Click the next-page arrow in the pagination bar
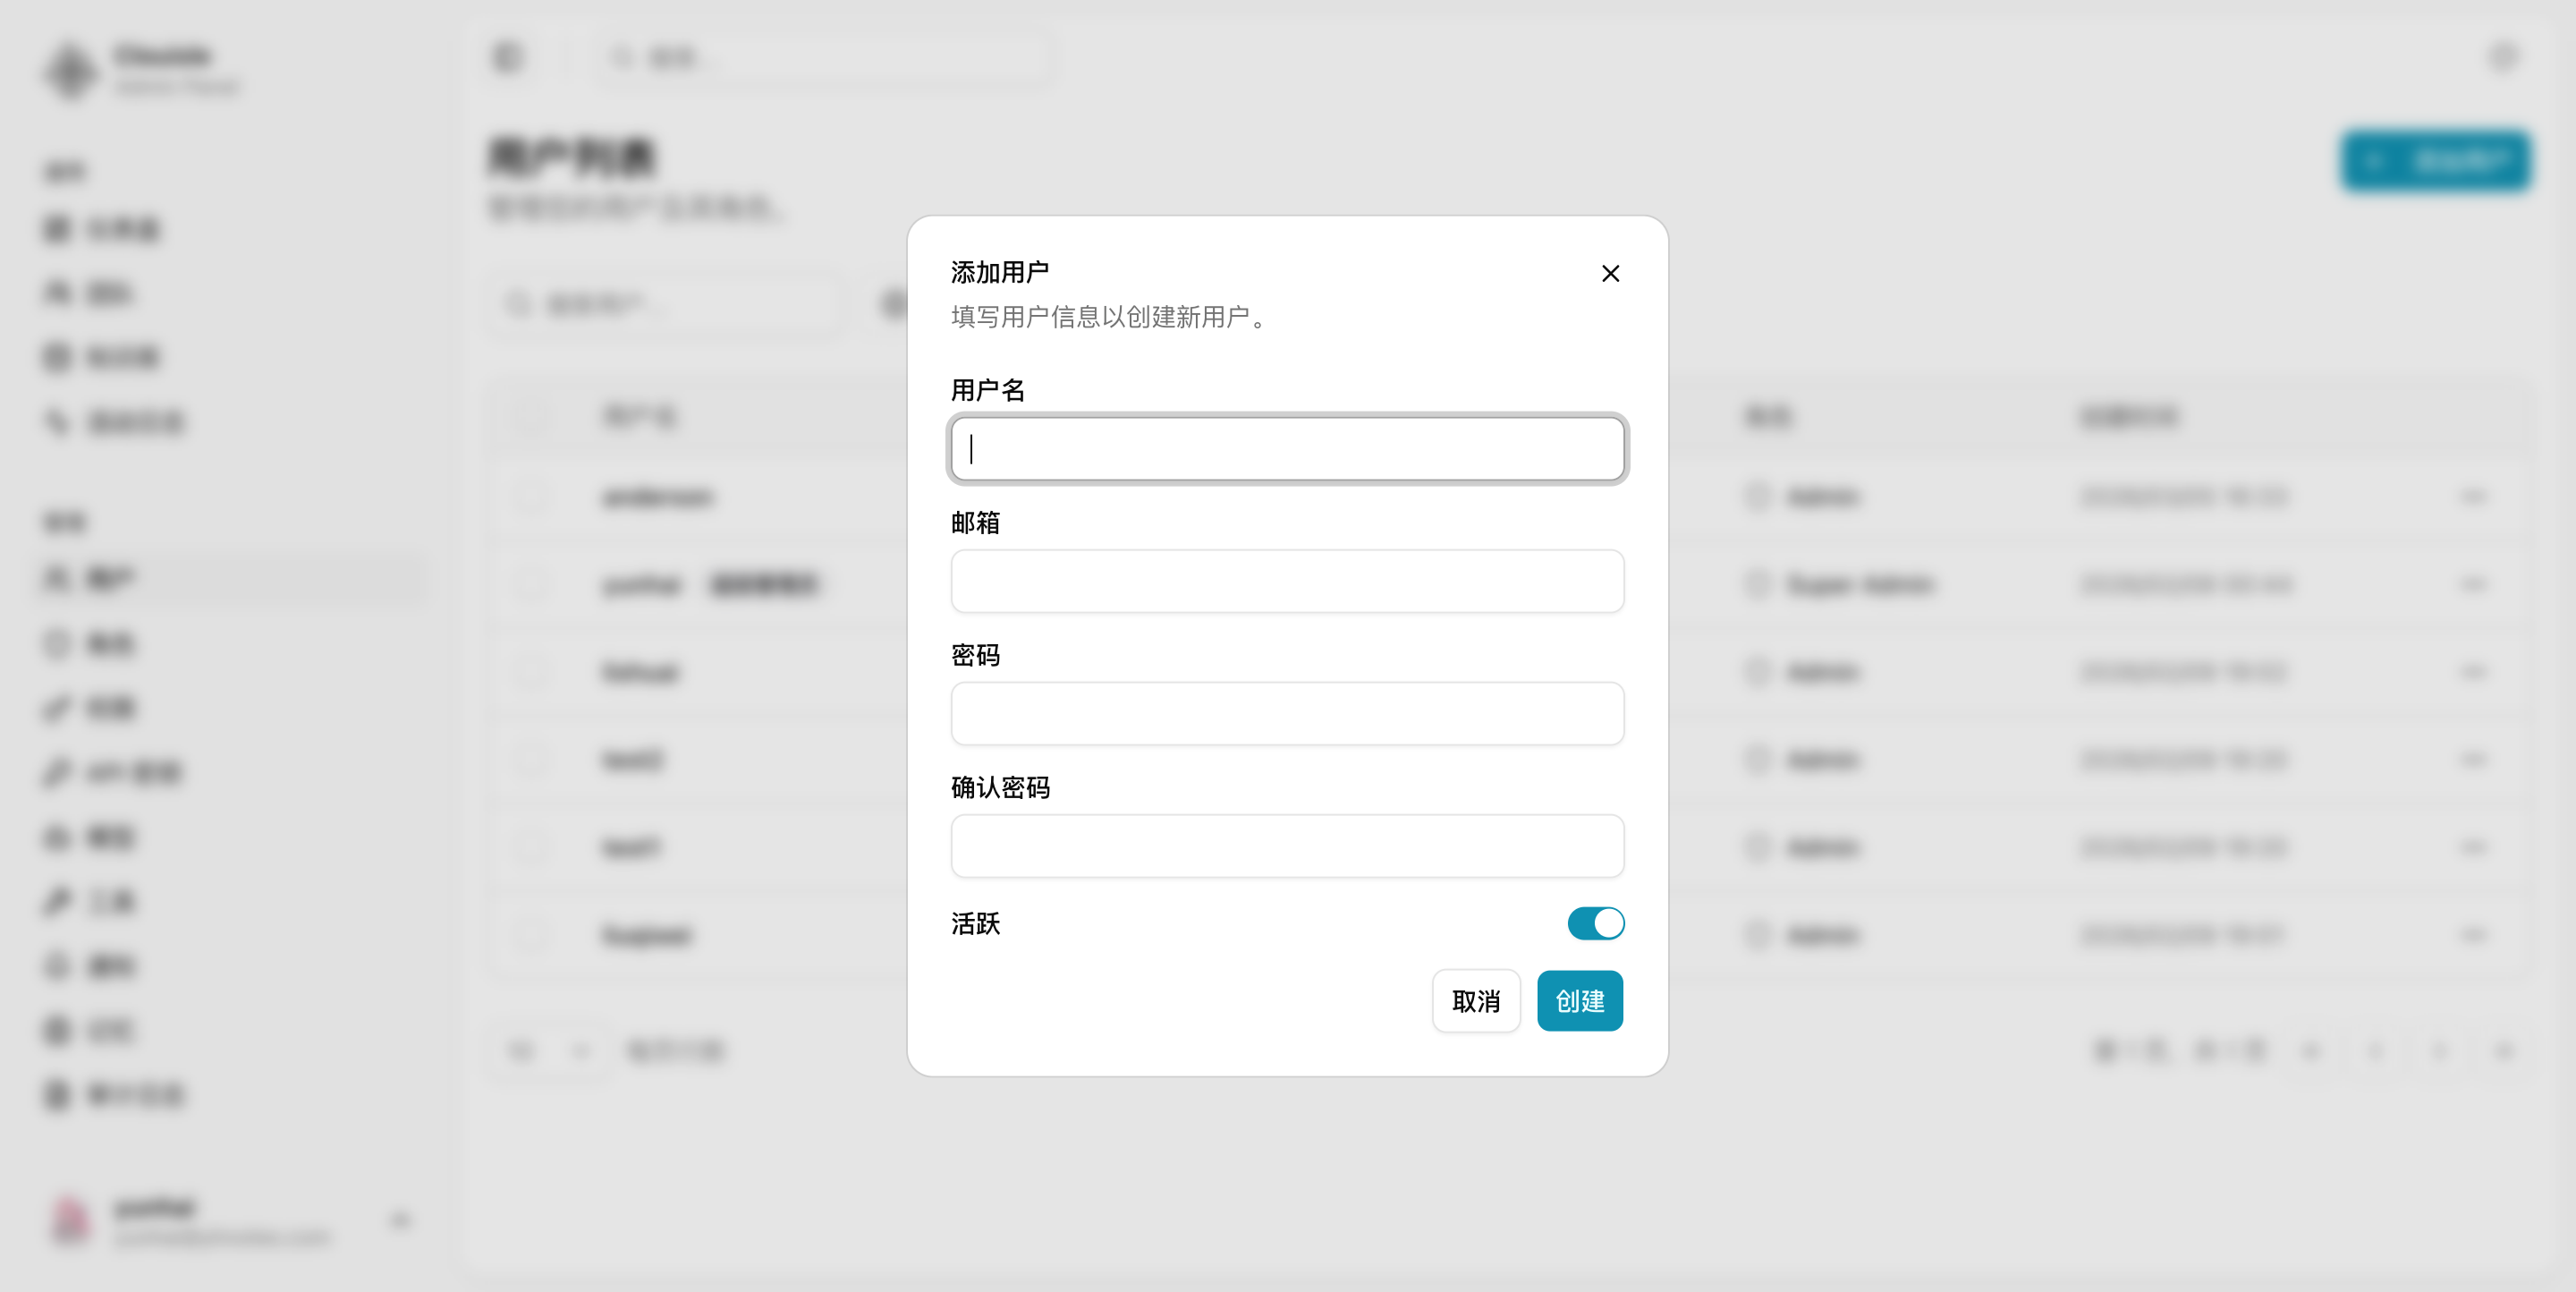This screenshot has height=1292, width=2576. (x=2440, y=1051)
